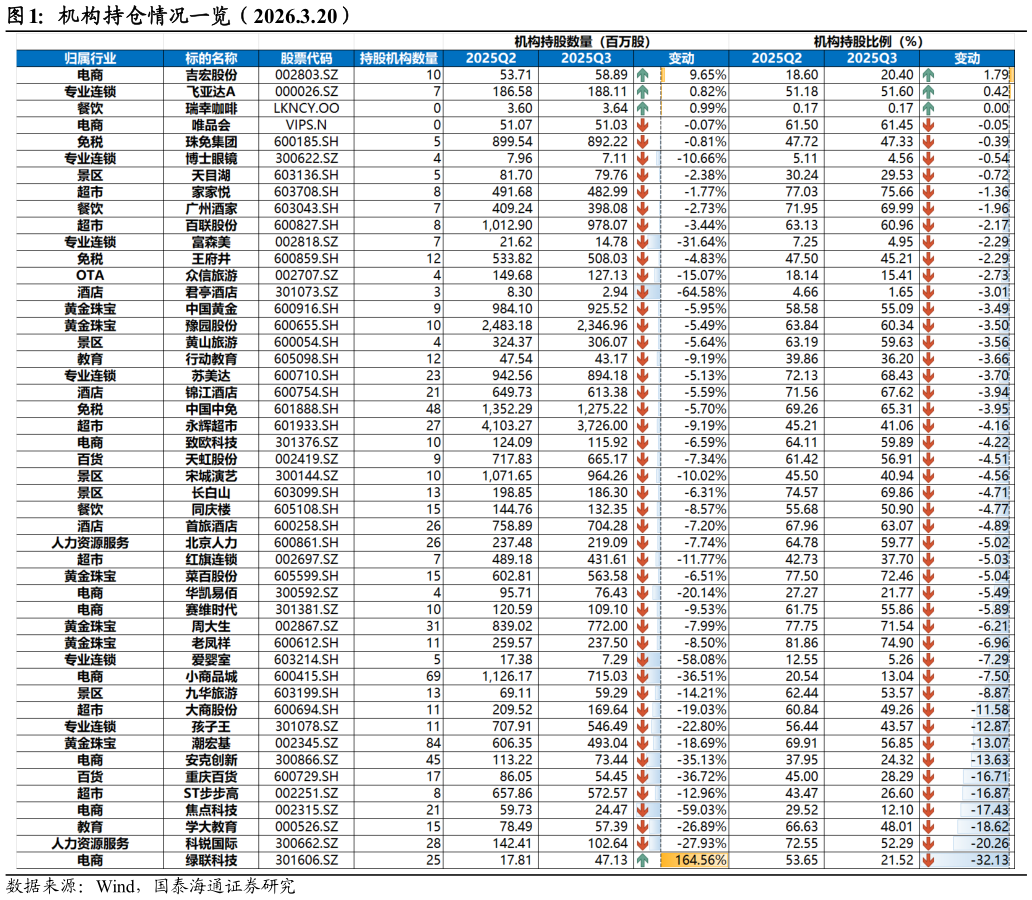Viewport: 1032px width, 900px height.
Task: Click the 小商品城 name cell
Action: click(211, 677)
